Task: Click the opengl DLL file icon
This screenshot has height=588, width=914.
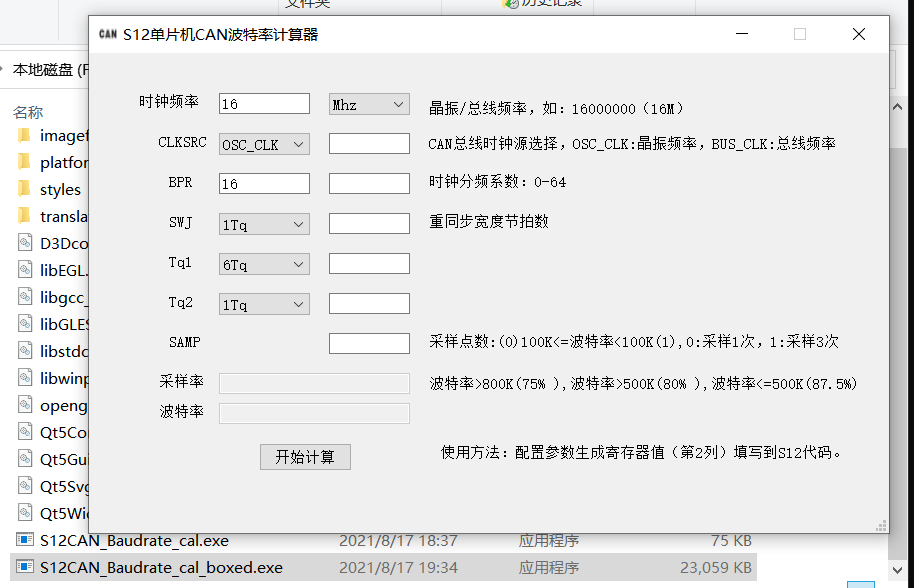Action: [24, 404]
